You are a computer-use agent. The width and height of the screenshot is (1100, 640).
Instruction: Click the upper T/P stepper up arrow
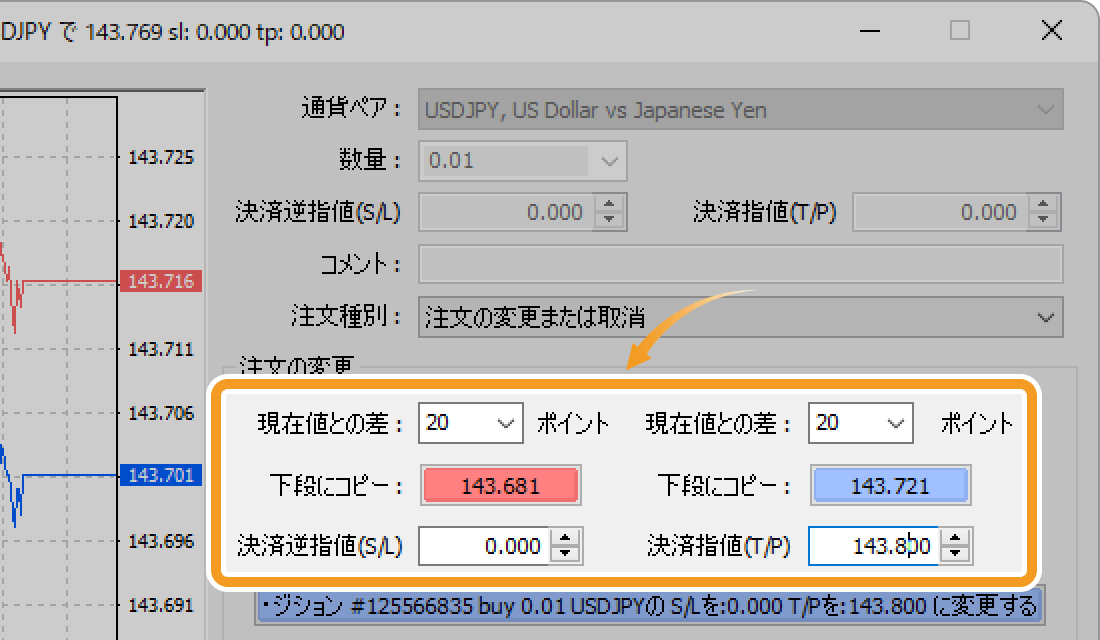(x=1043, y=204)
